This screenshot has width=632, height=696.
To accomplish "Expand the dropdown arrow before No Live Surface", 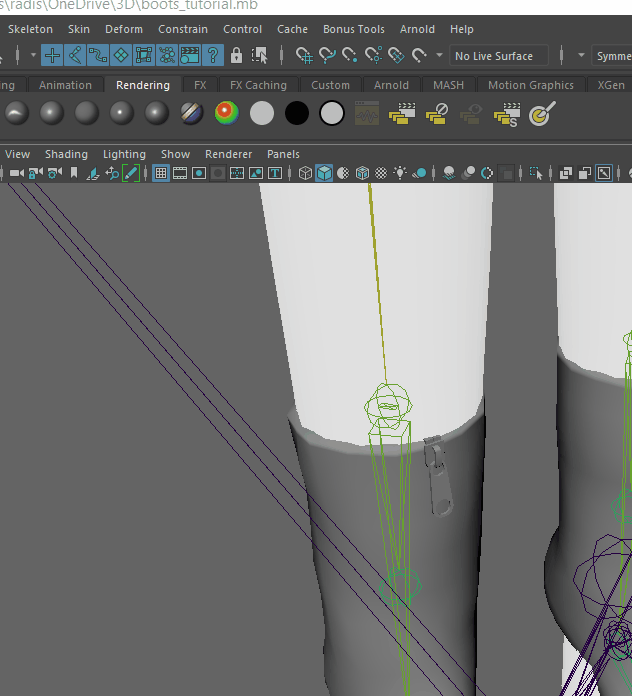I will [x=439, y=56].
